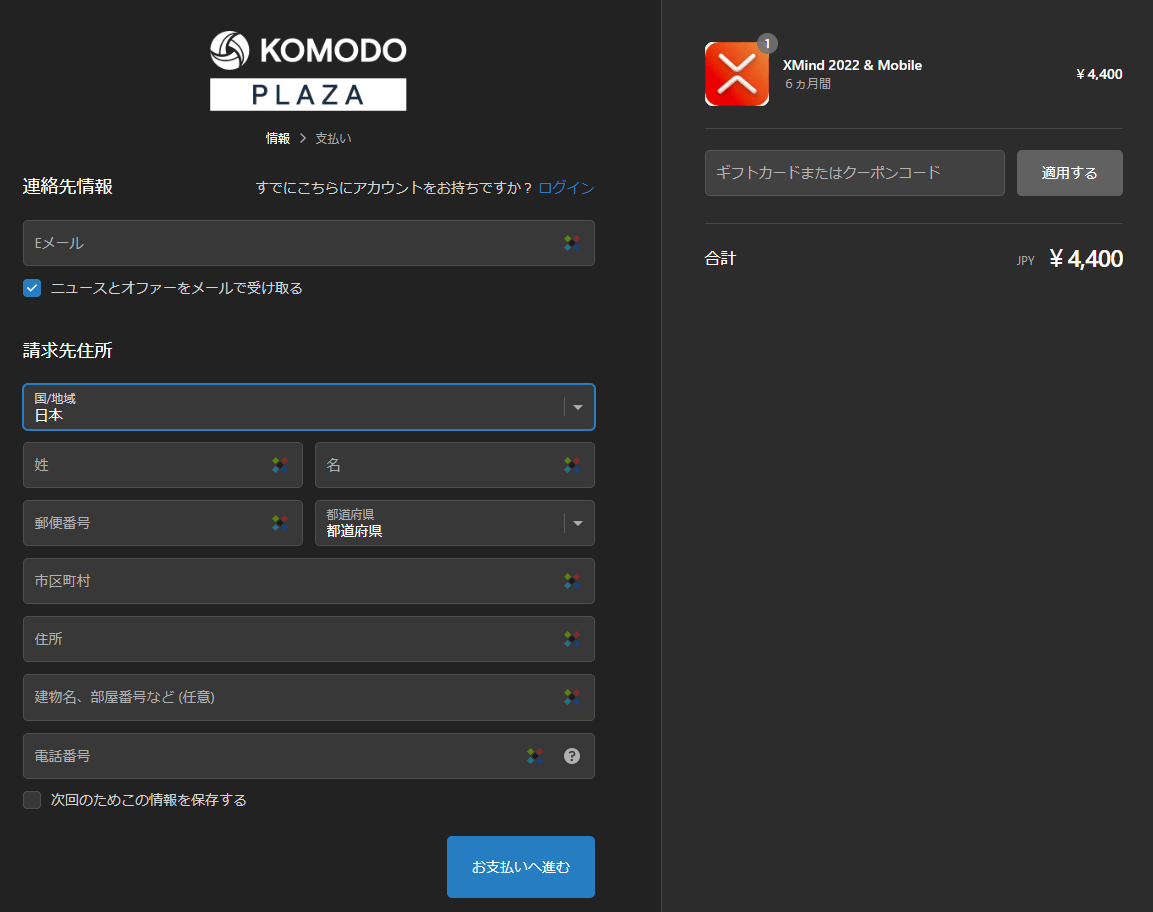Image resolution: width=1153 pixels, height=912 pixels.
Task: Click autofill icon in Eメール field
Action: coord(571,243)
